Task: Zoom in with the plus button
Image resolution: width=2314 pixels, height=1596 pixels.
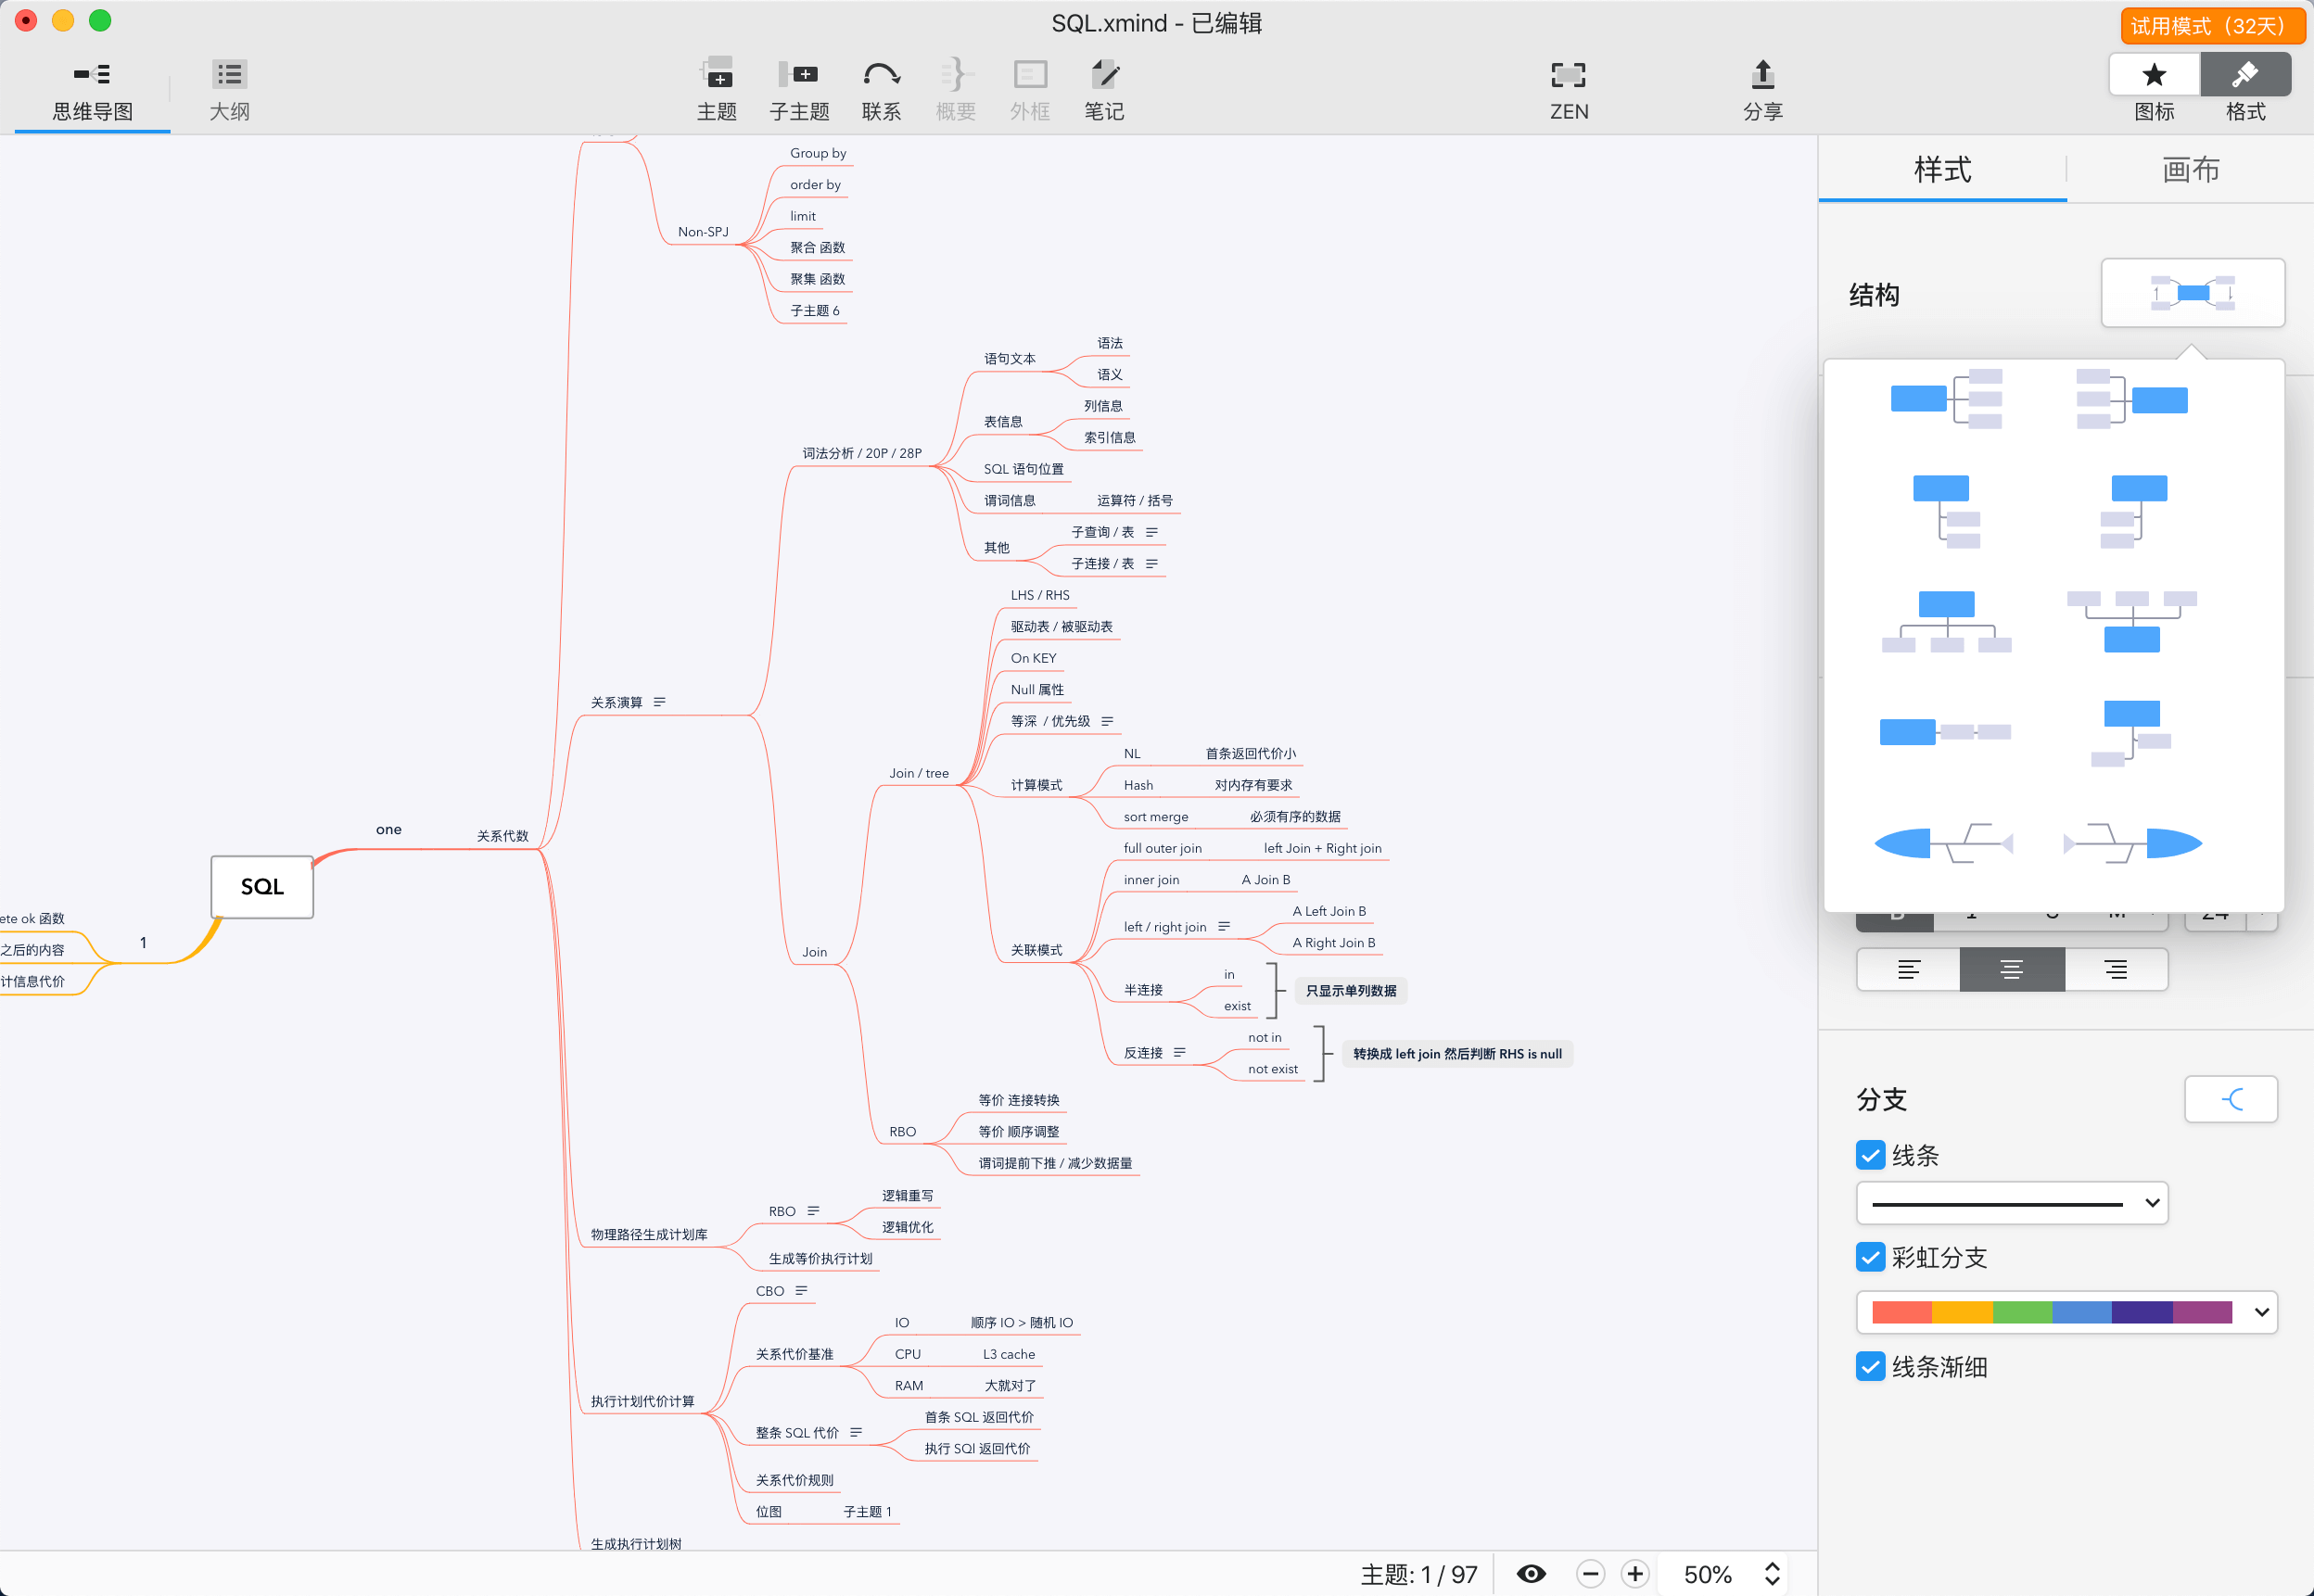Action: pyautogui.click(x=1634, y=1574)
